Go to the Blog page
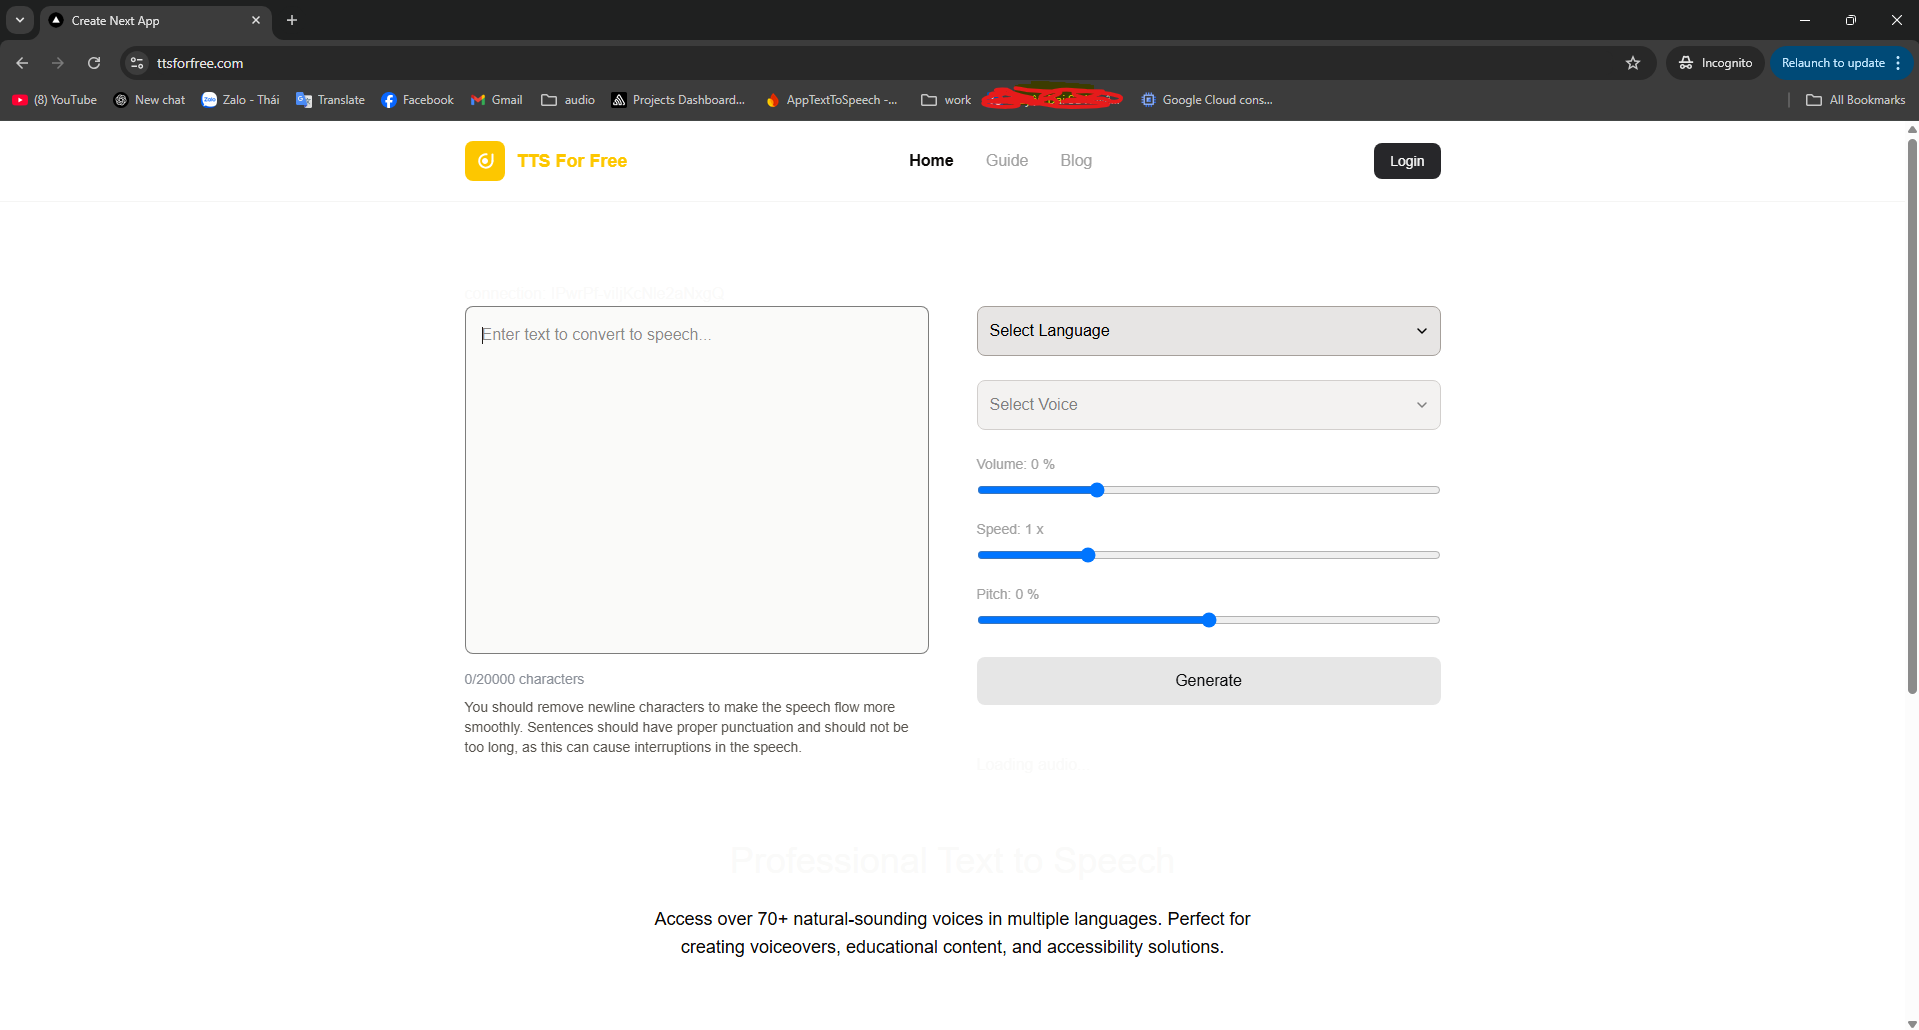This screenshot has height=1030, width=1919. pyautogui.click(x=1076, y=161)
